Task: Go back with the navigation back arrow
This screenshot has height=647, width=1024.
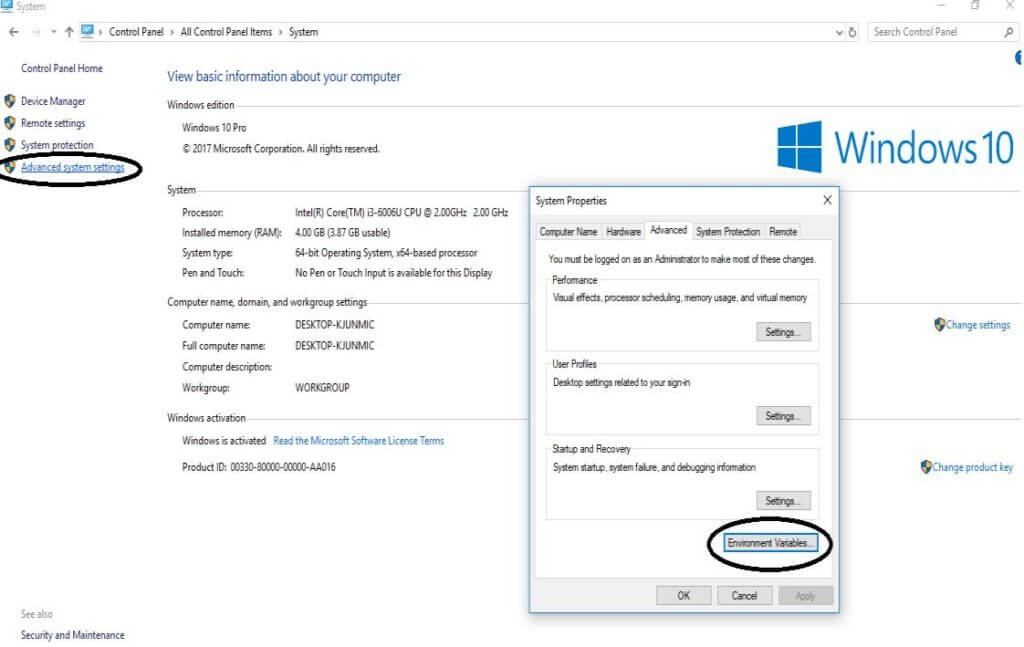Action: point(14,31)
